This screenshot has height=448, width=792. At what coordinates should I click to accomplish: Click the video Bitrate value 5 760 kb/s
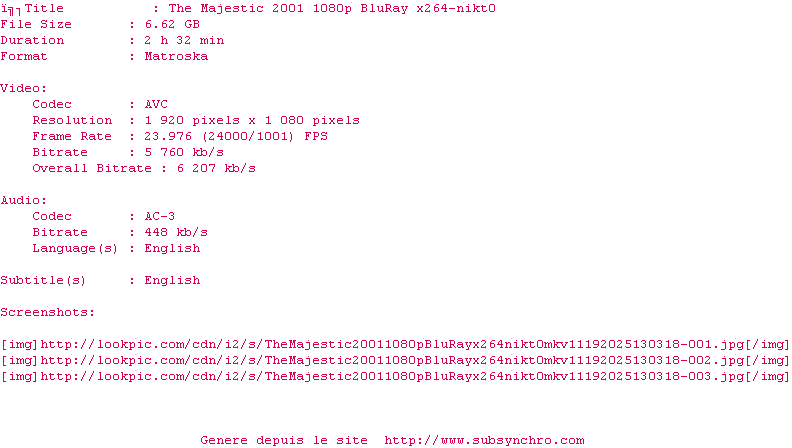pyautogui.click(x=184, y=153)
